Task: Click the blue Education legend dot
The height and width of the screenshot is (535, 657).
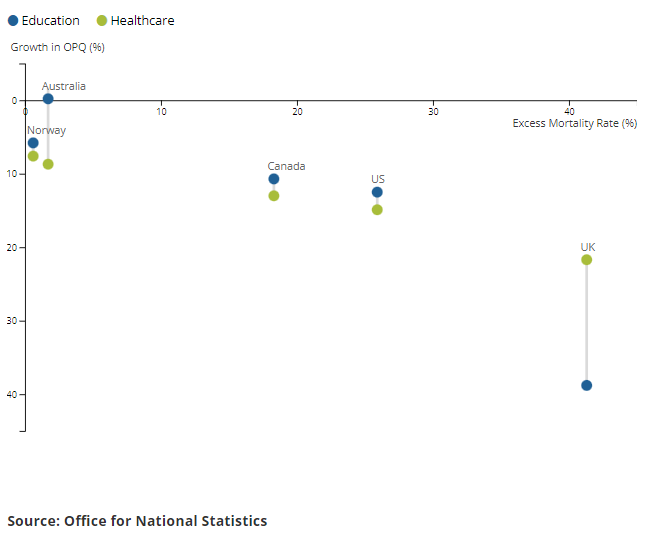Action: pyautogui.click(x=13, y=21)
